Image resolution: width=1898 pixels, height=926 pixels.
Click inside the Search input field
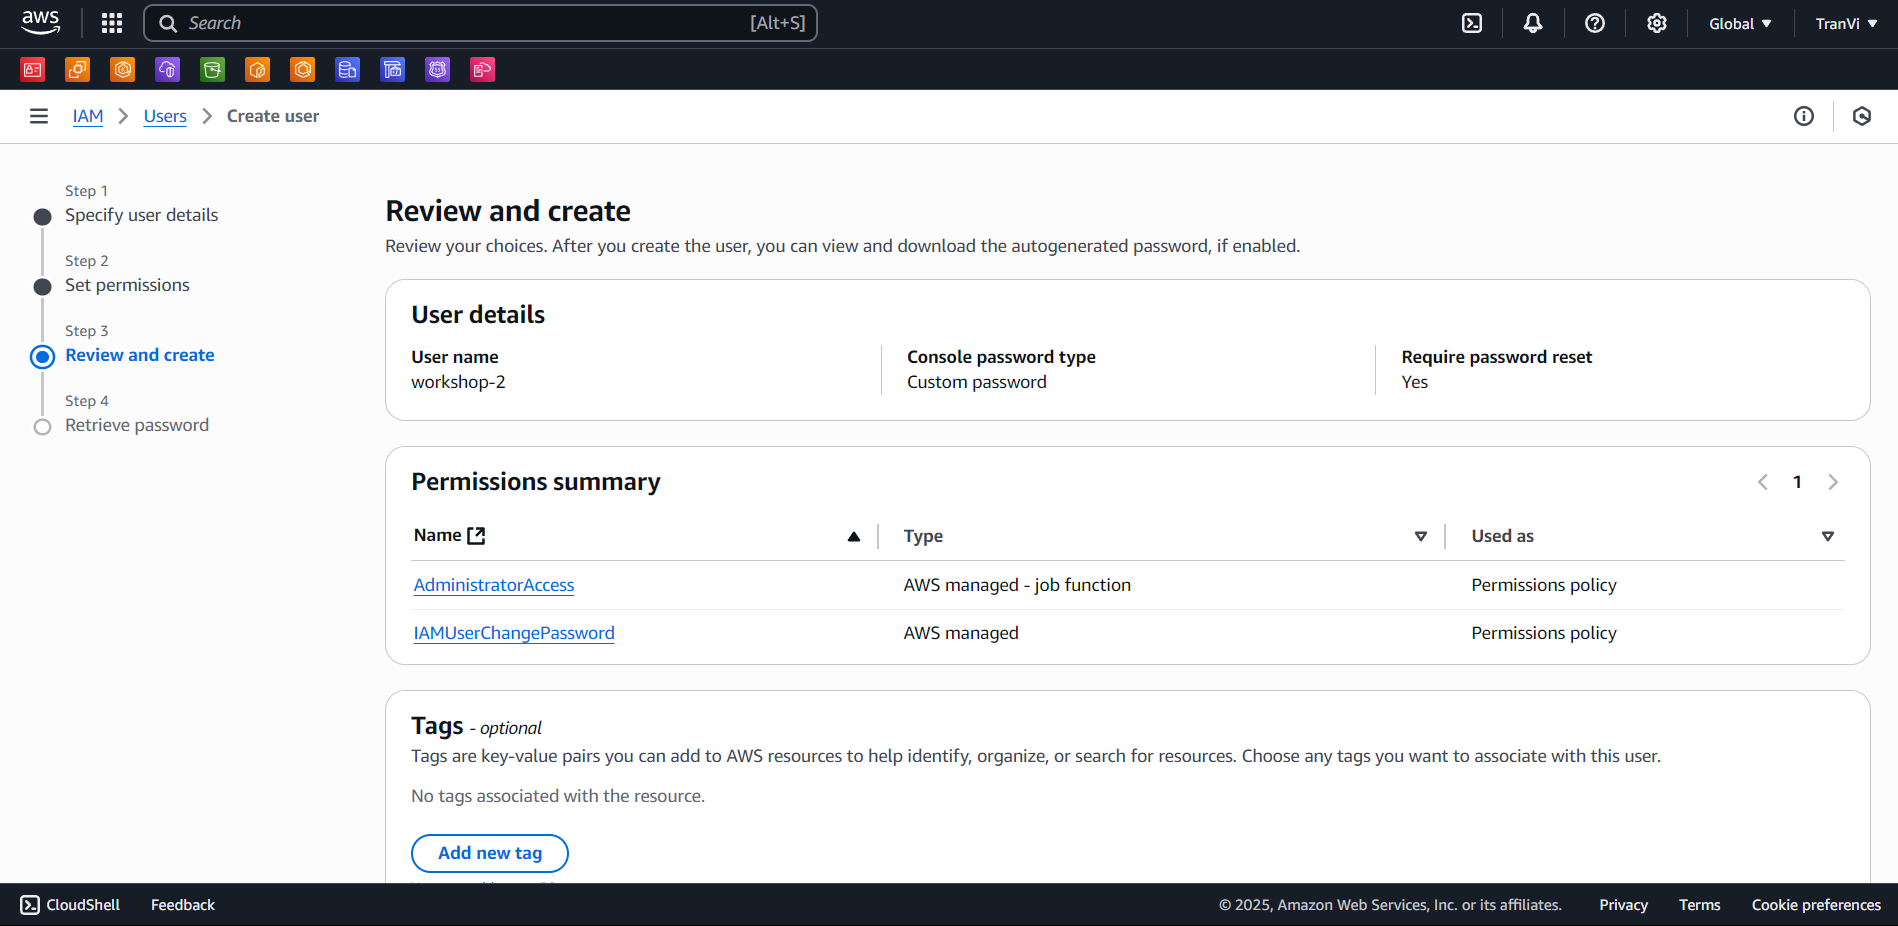(x=480, y=22)
